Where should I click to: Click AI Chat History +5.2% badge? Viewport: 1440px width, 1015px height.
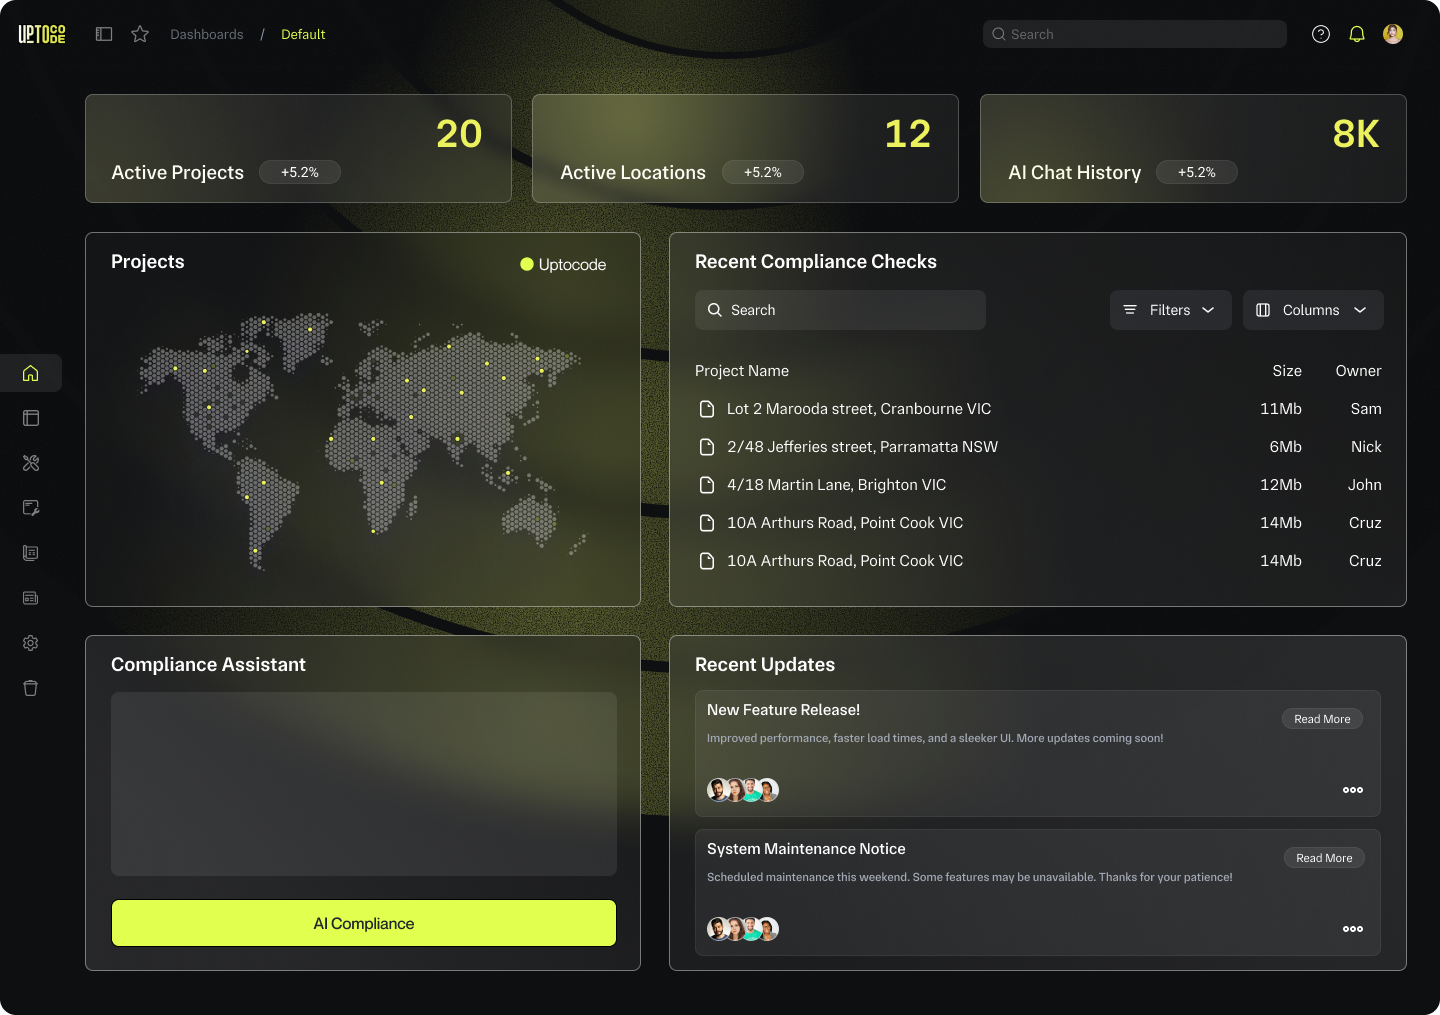(1197, 172)
